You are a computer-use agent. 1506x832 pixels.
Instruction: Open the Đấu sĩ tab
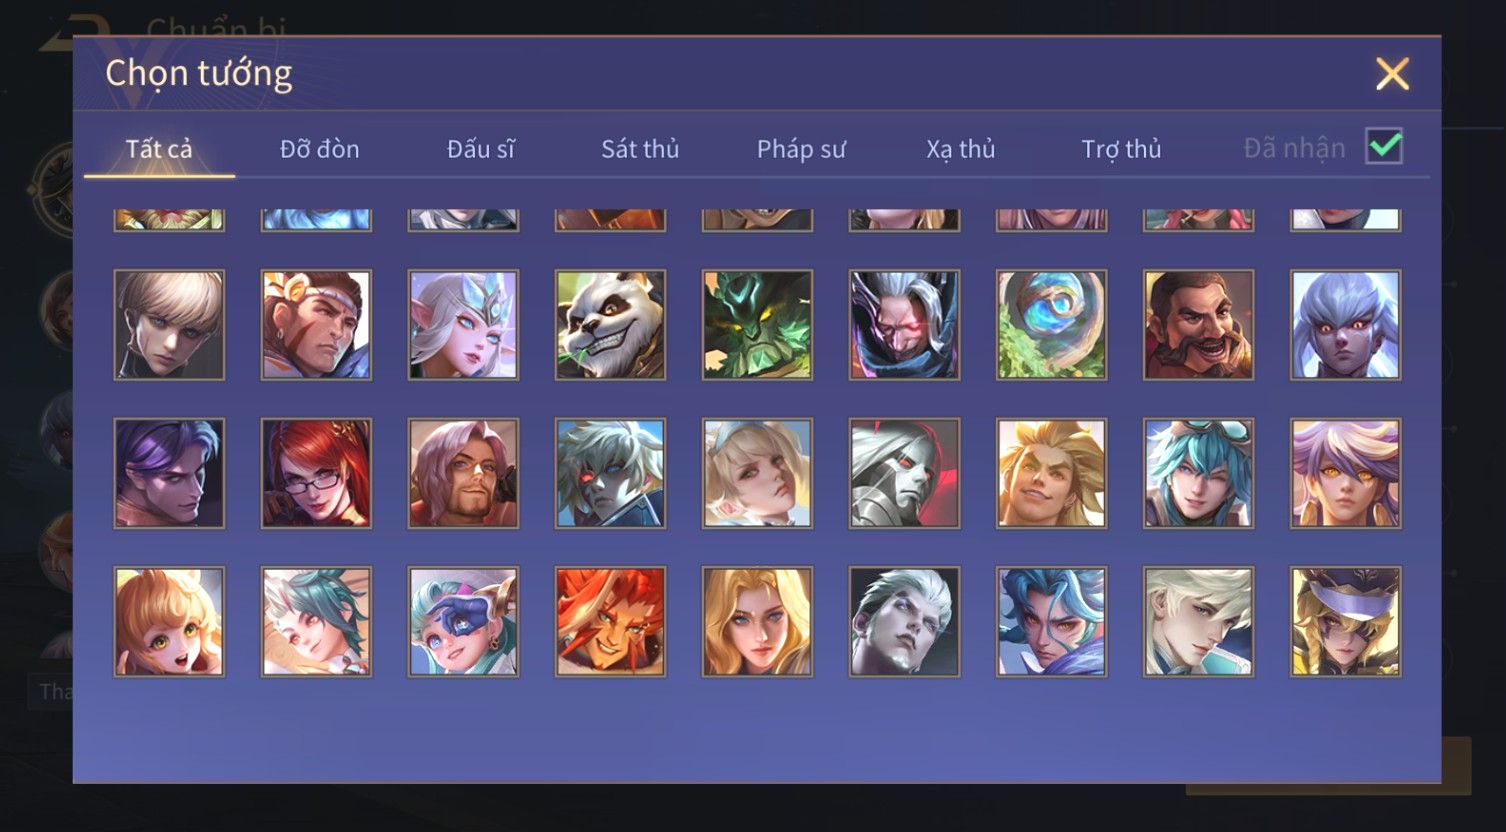point(480,149)
